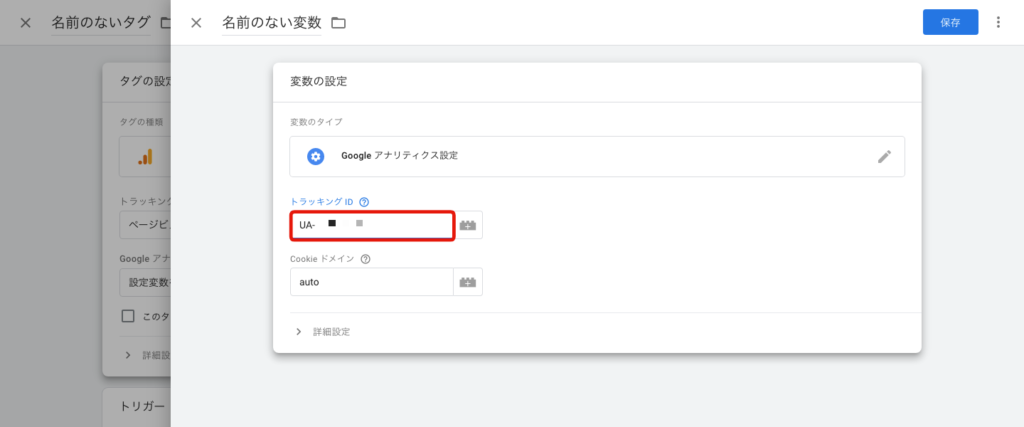Toggle the このタ checkbox in tag panel
Viewport: 1024px width, 427px height.
(128, 317)
